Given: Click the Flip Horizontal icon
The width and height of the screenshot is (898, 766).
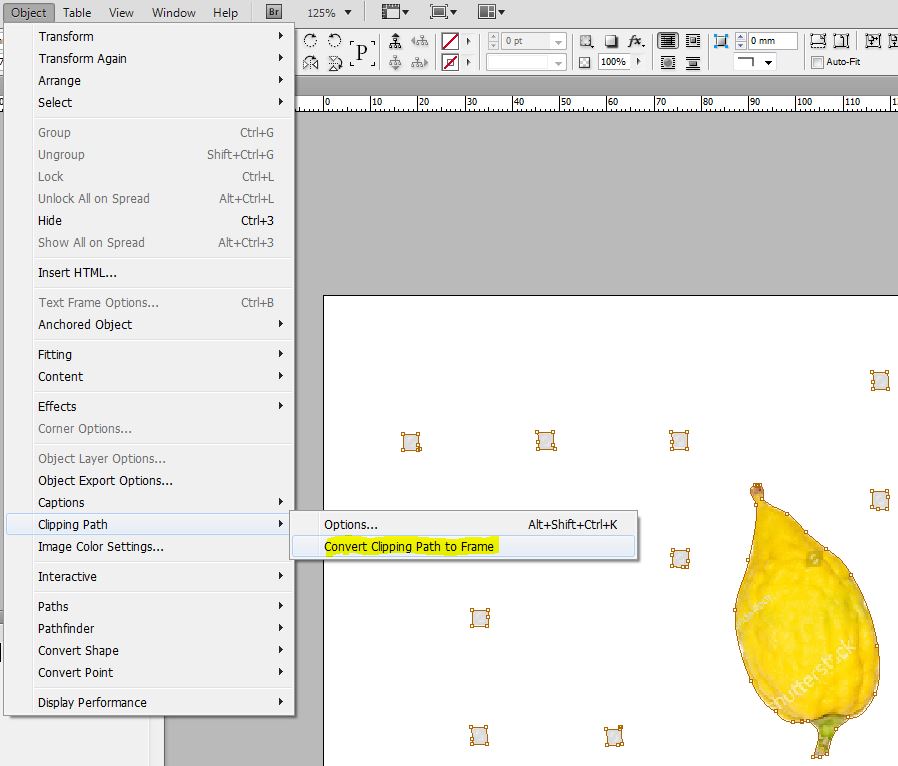Looking at the screenshot, I should coord(310,62).
